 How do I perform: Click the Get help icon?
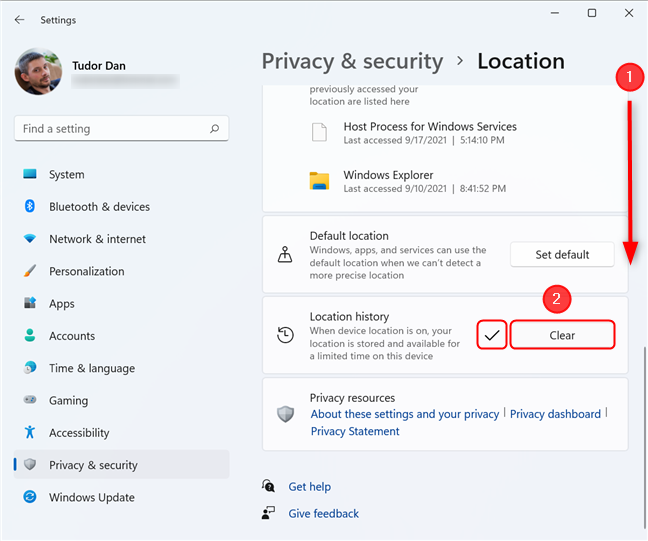[268, 486]
